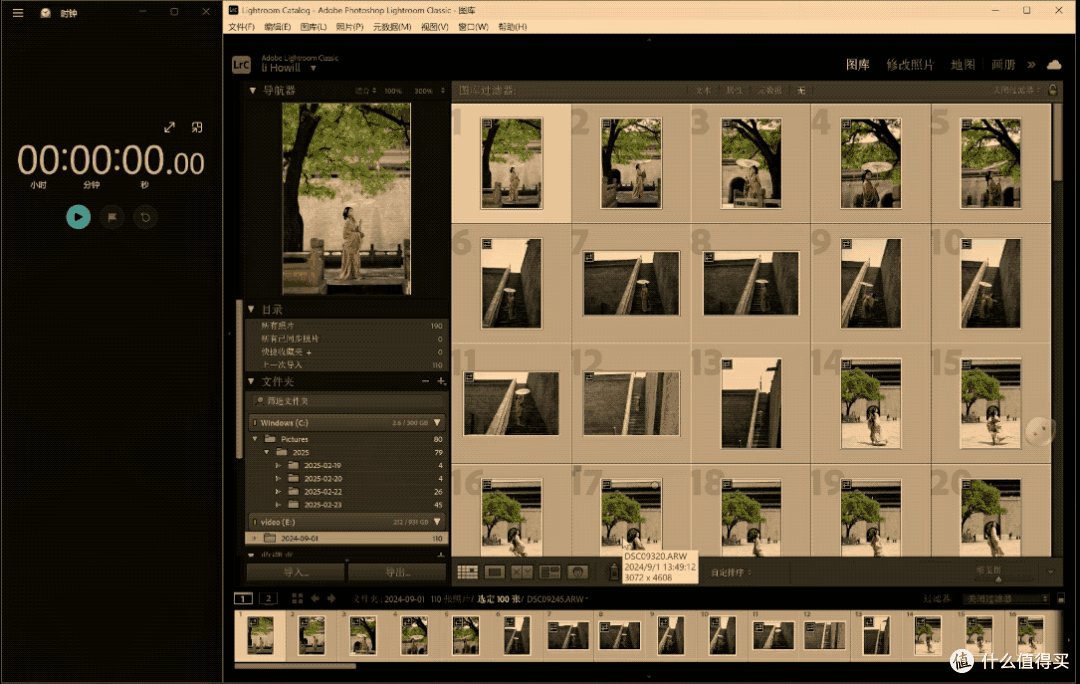The width and height of the screenshot is (1080, 684).
Task: Click the 筛选文件夹 search field
Action: point(348,401)
